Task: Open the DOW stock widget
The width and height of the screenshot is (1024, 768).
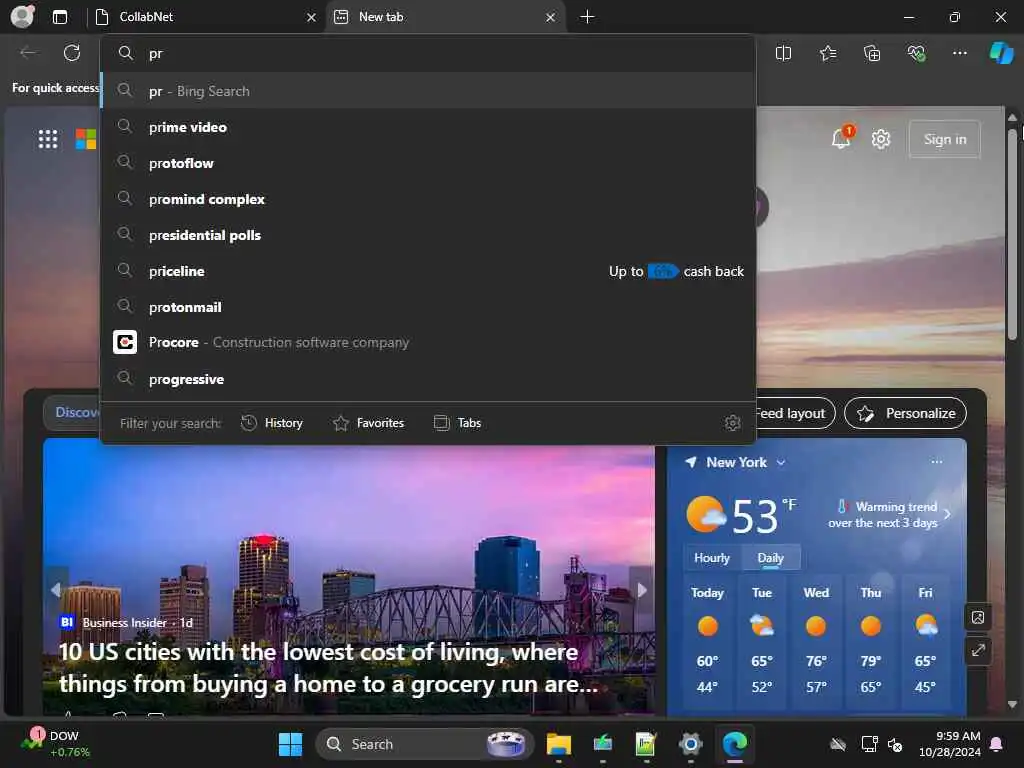Action: click(x=56, y=743)
